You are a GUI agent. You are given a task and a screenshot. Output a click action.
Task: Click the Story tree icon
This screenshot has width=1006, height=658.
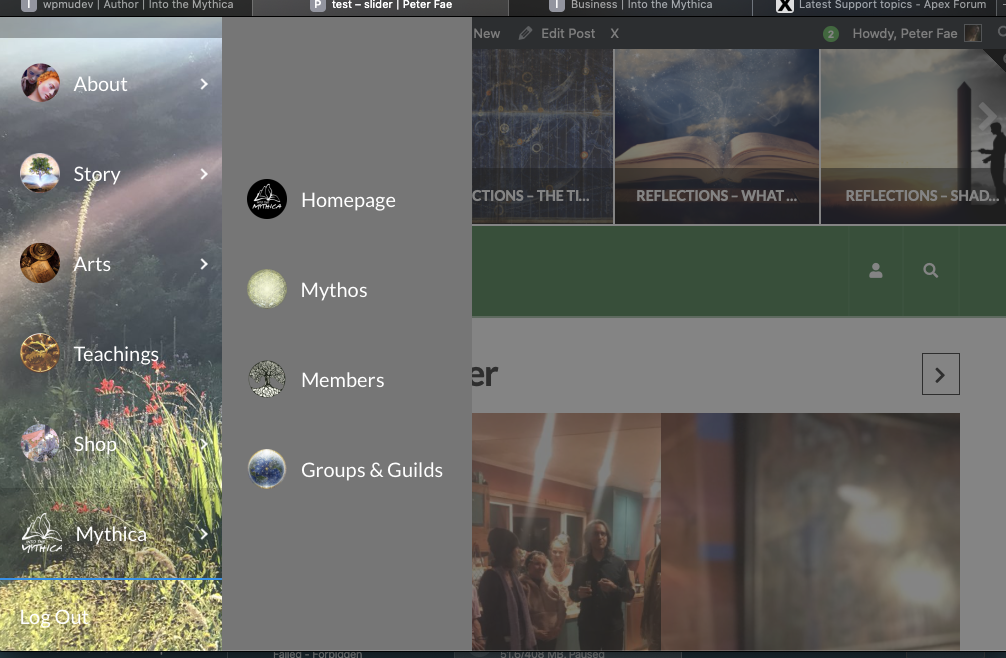[40, 173]
